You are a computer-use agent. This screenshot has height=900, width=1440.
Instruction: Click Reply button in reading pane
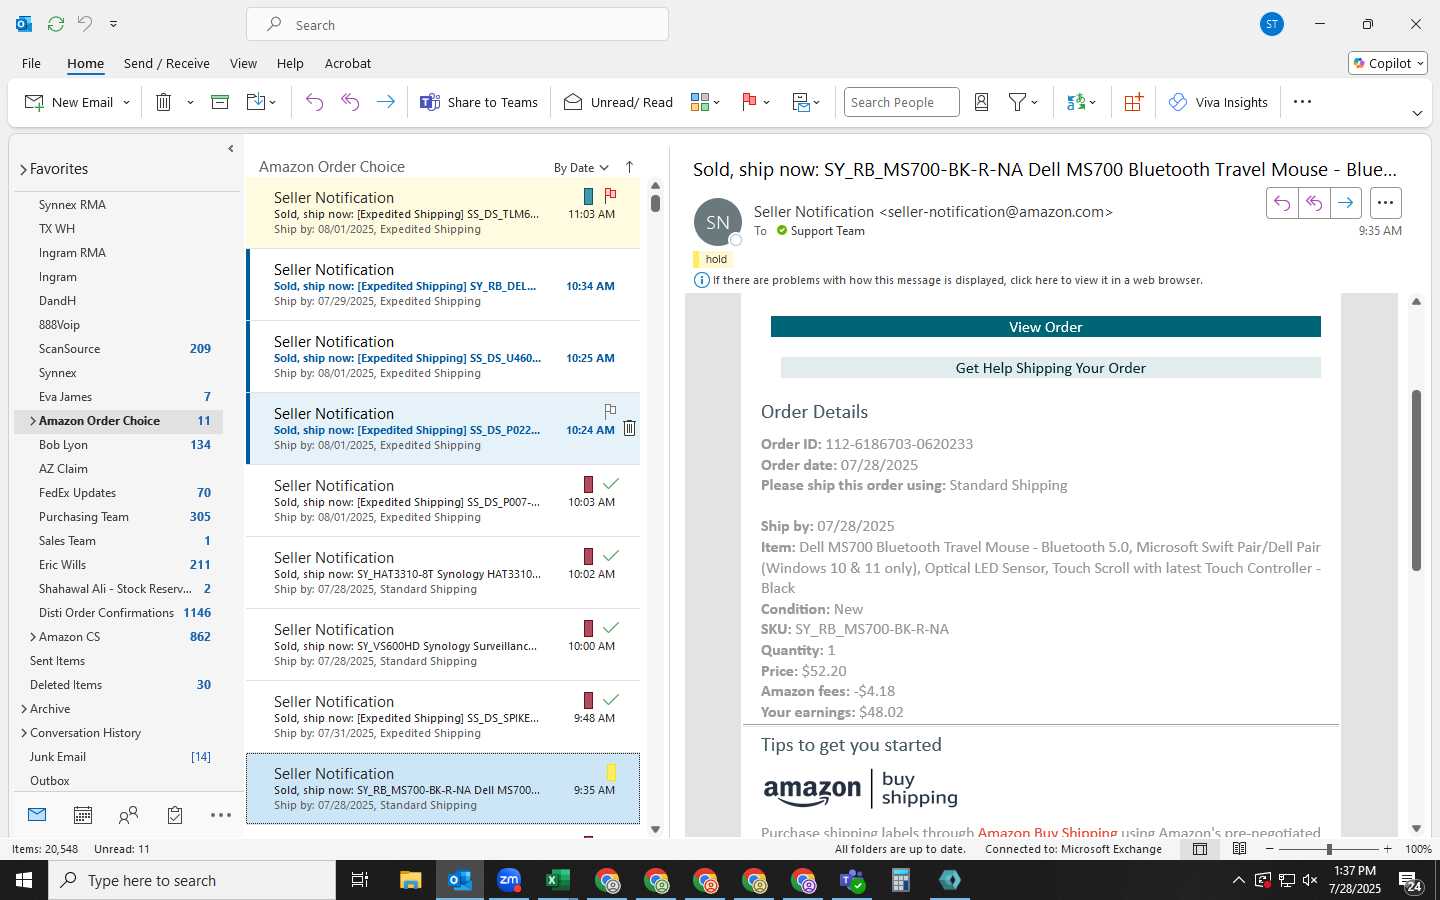1282,203
